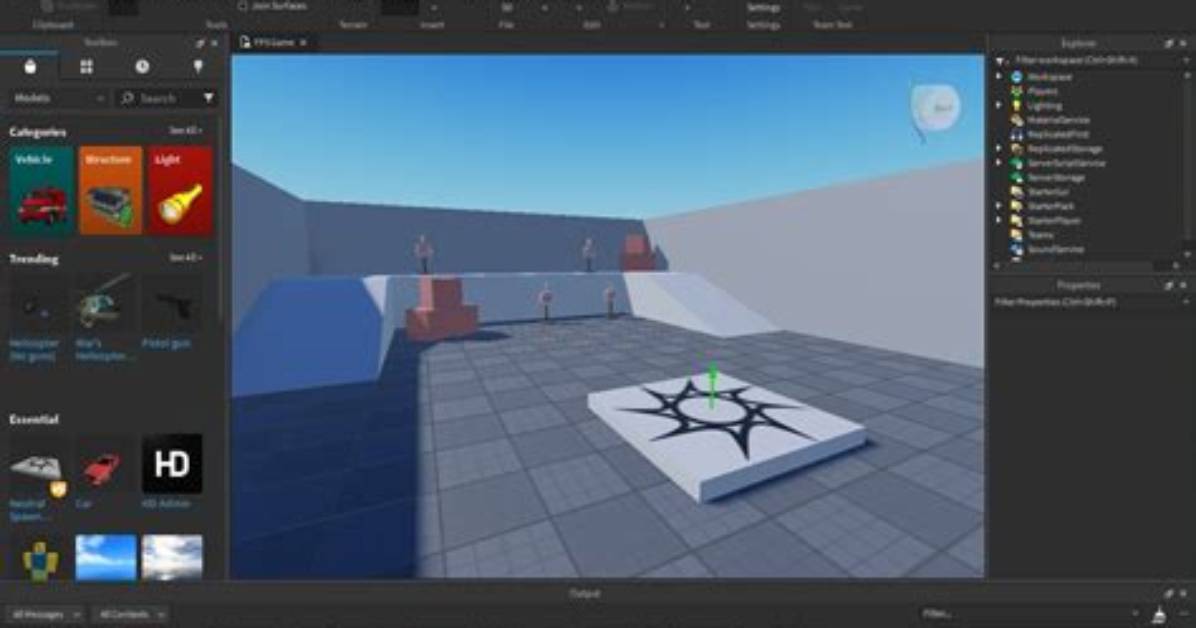1196x628 pixels.
Task: Clear the Output with broom icon
Action: tap(1159, 614)
